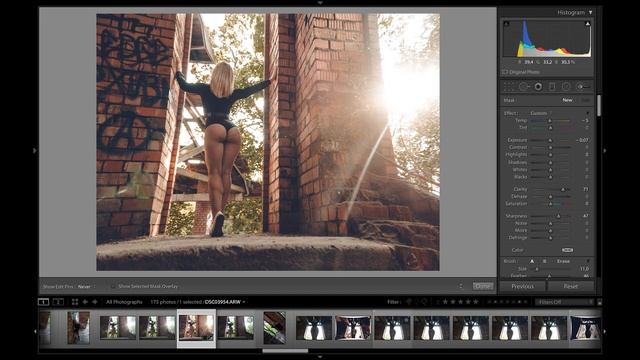Choose Edit mask option
The height and width of the screenshot is (360, 640).
pyautogui.click(x=585, y=100)
